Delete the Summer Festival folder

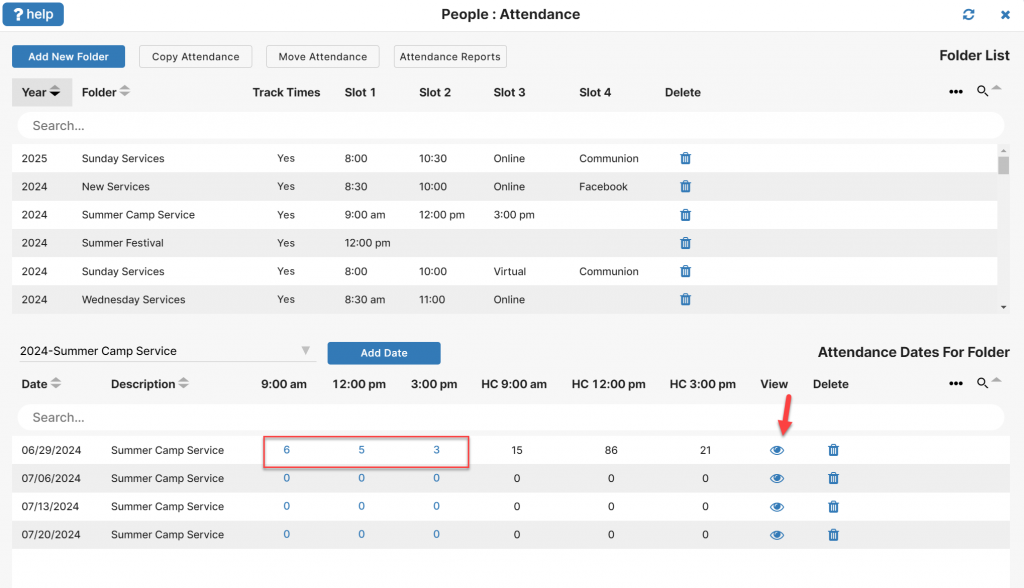point(685,243)
